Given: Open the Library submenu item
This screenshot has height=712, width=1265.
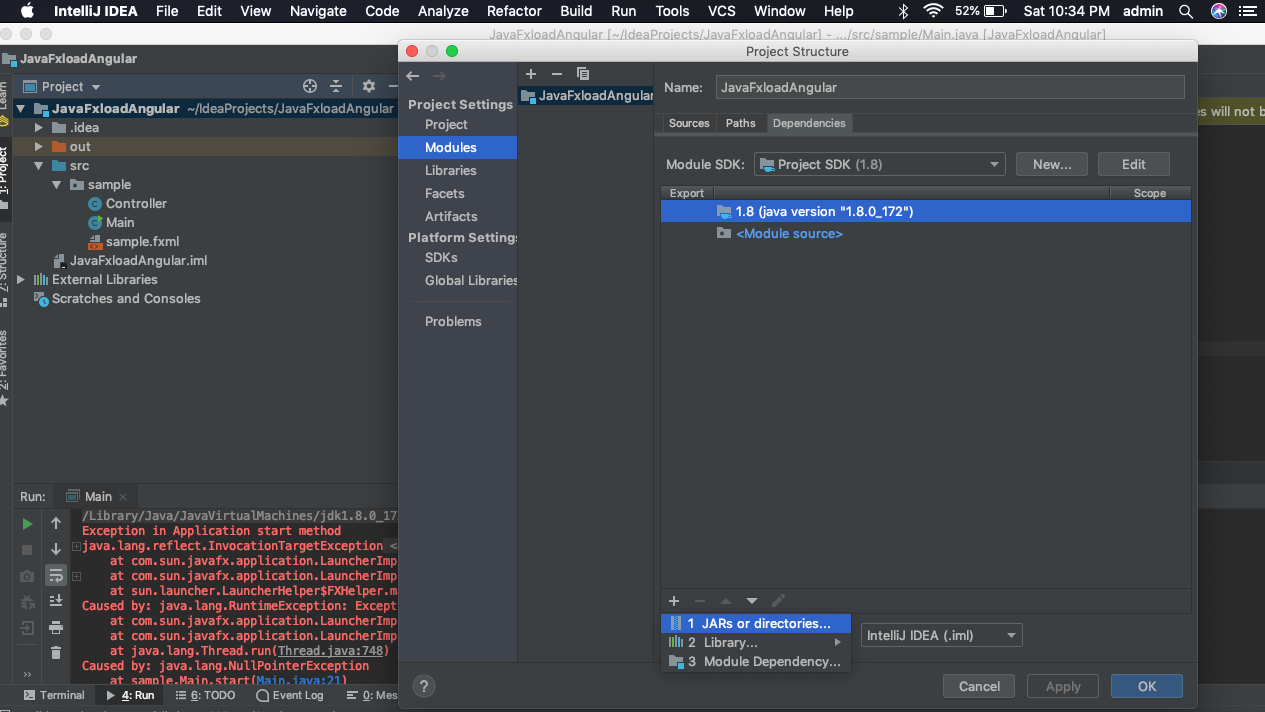Looking at the screenshot, I should click(756, 642).
